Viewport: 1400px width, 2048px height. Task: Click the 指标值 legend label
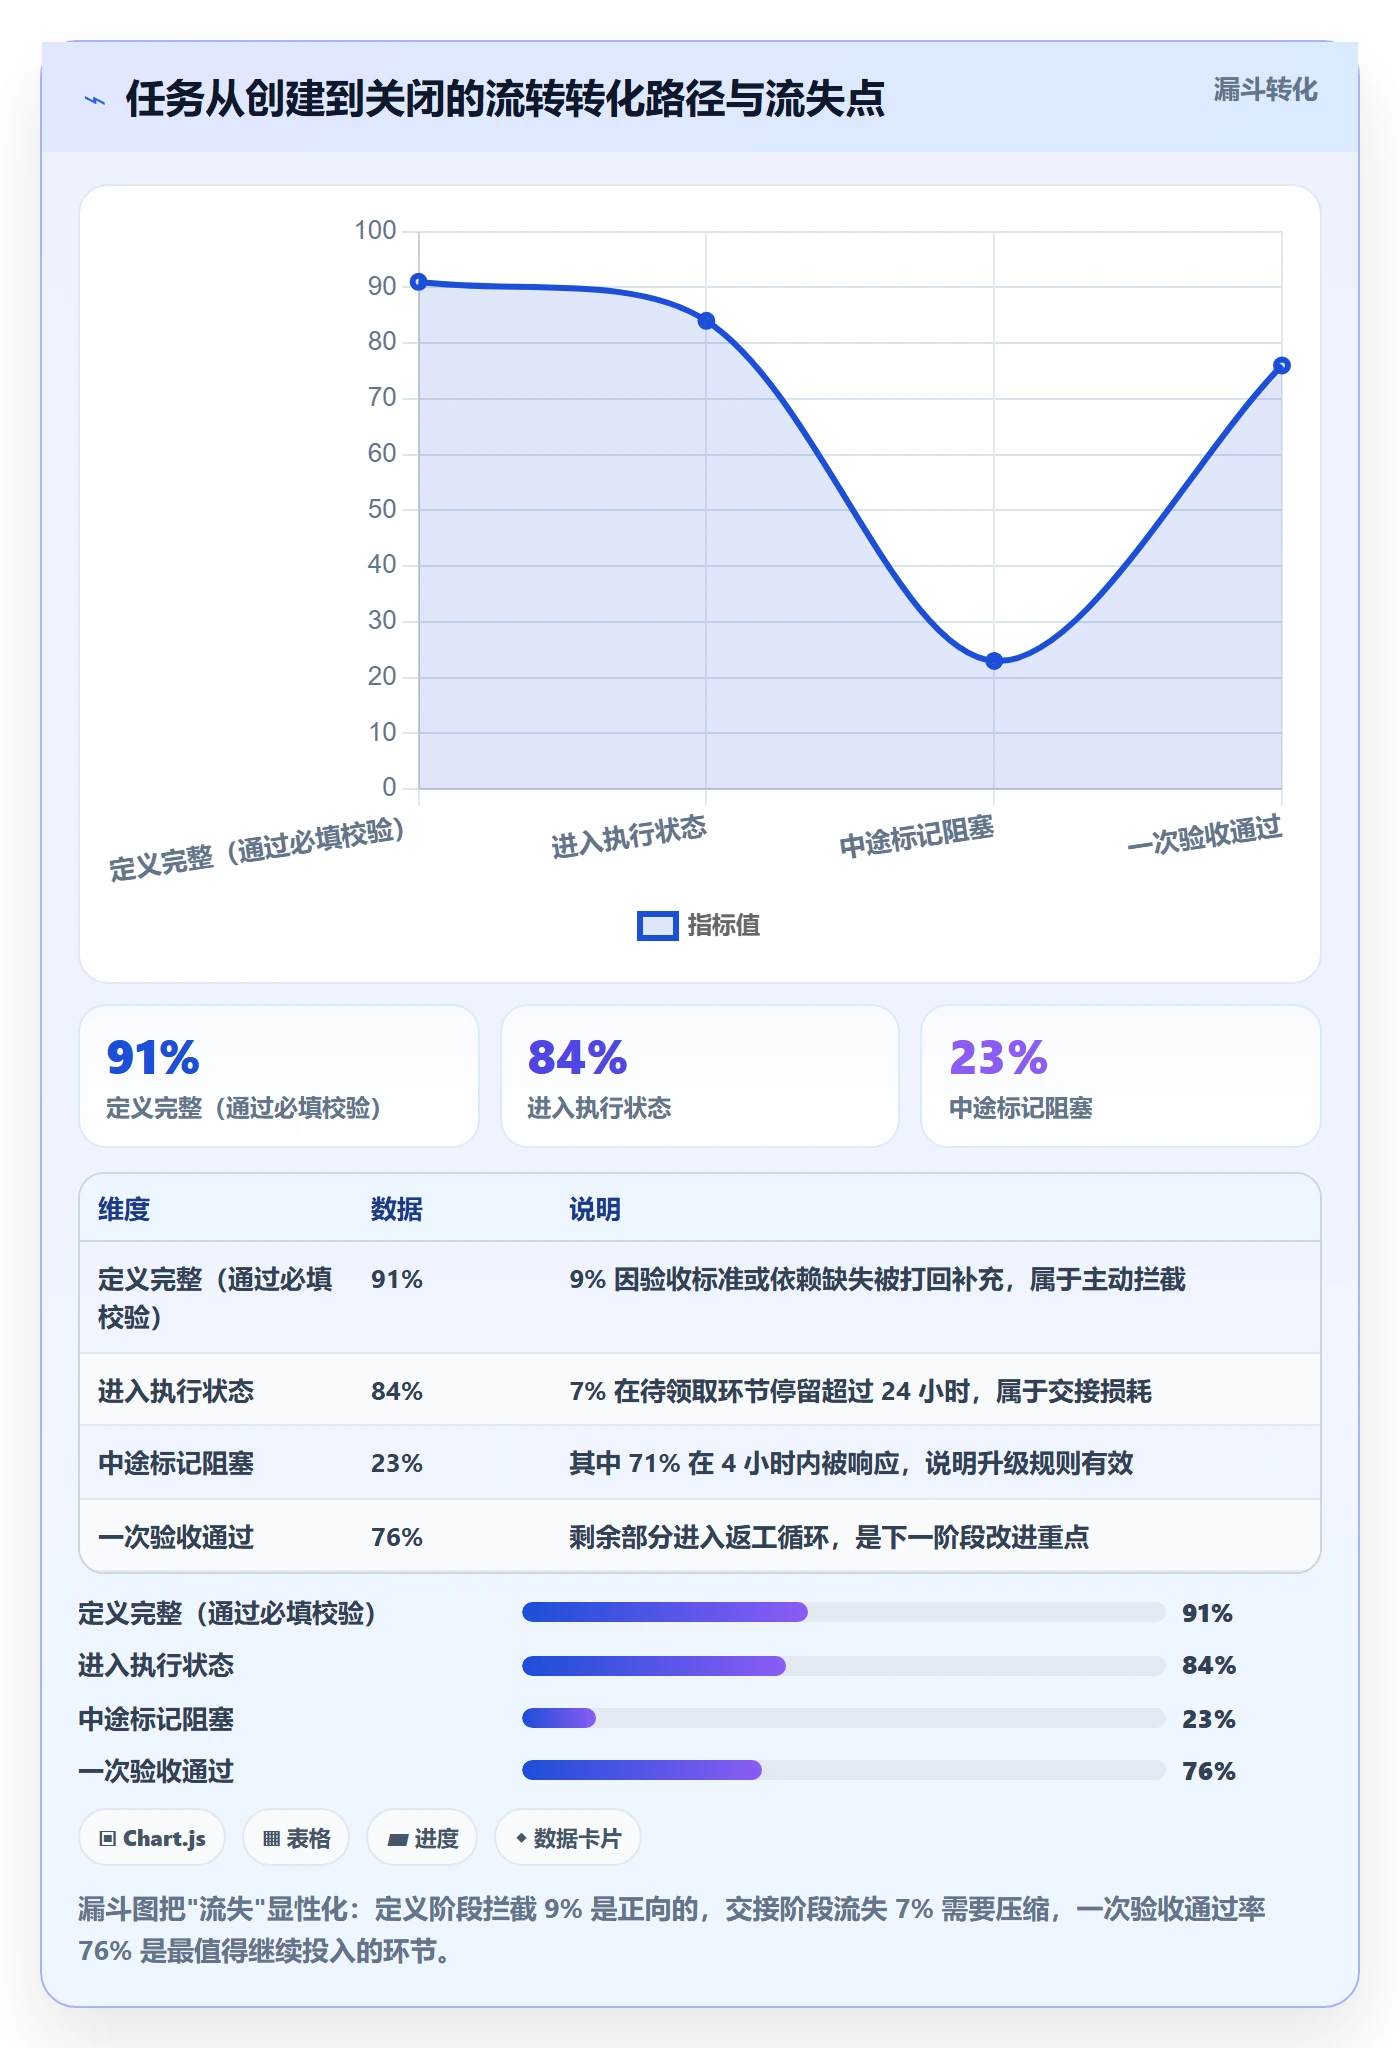[x=723, y=926]
